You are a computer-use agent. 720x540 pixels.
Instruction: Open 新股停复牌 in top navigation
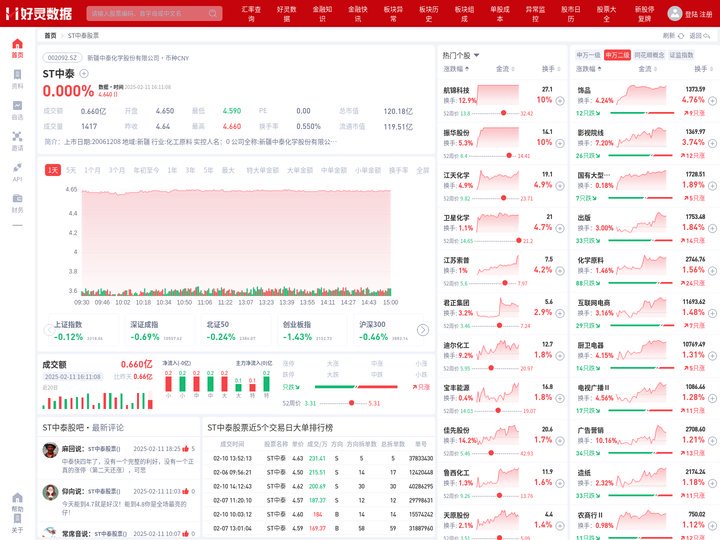(x=645, y=14)
